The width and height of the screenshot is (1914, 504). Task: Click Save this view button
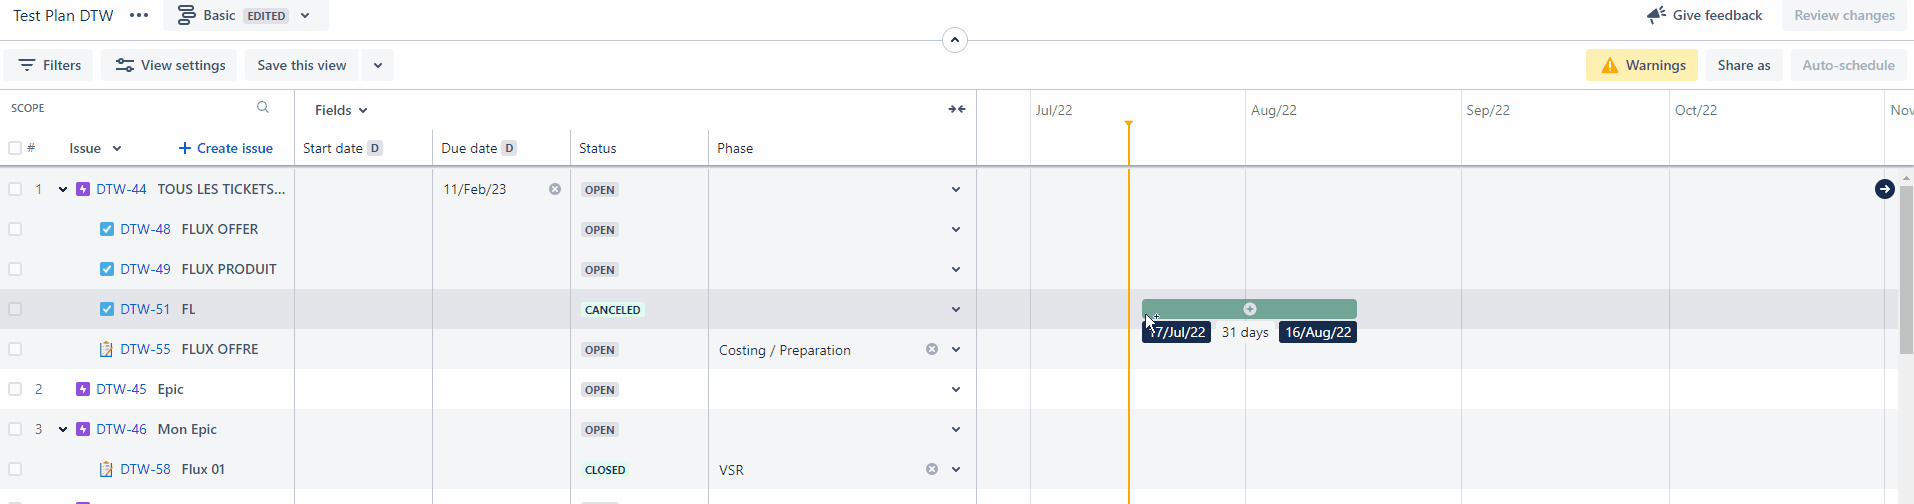302,65
